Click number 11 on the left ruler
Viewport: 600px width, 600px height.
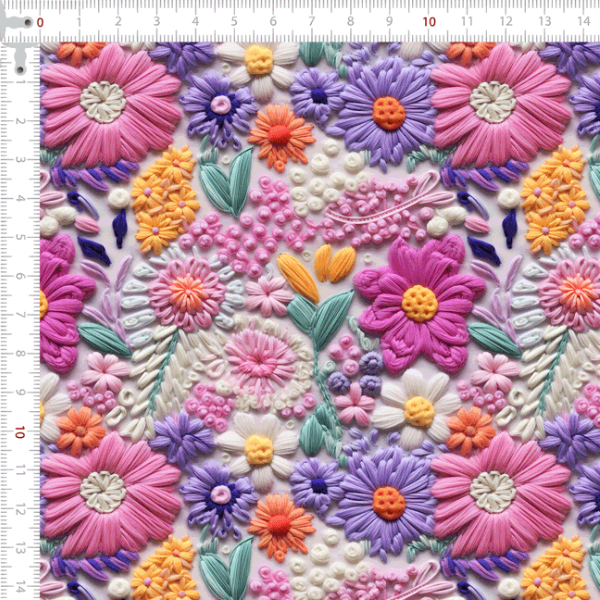coord(19,471)
